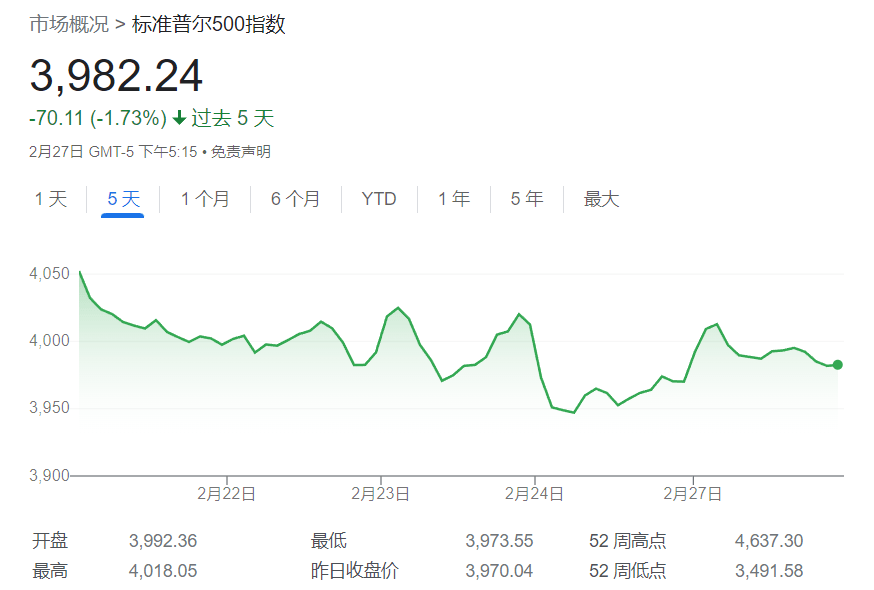The width and height of the screenshot is (874, 590).
Task: Click the chart's endpoint dot marker
Action: (x=837, y=365)
